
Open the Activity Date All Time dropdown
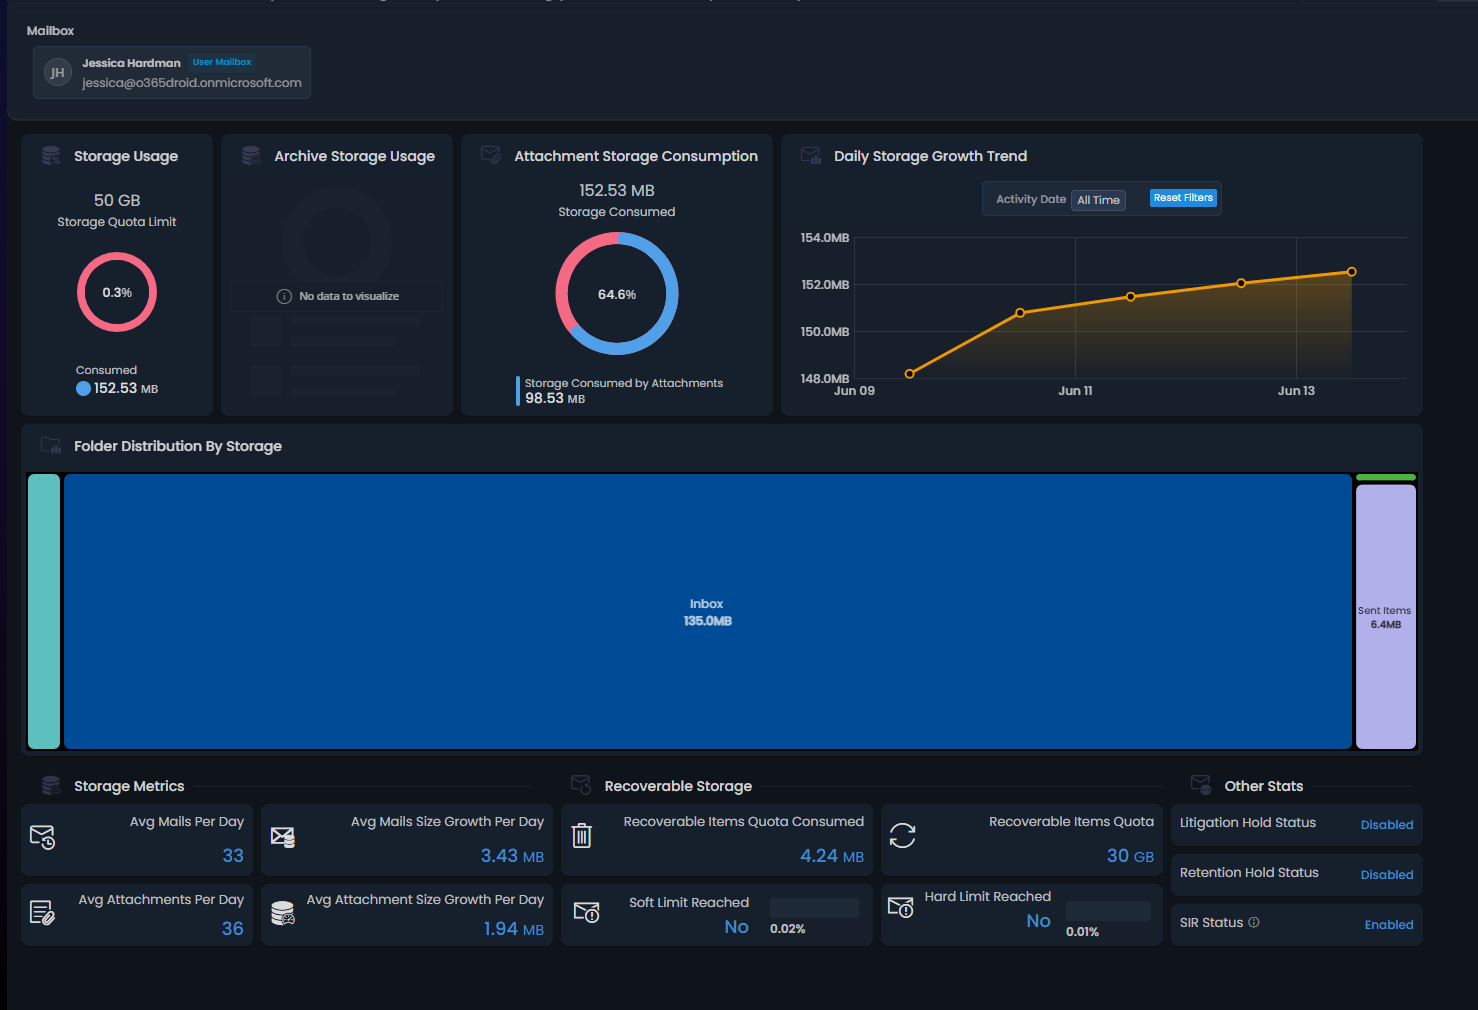1098,200
